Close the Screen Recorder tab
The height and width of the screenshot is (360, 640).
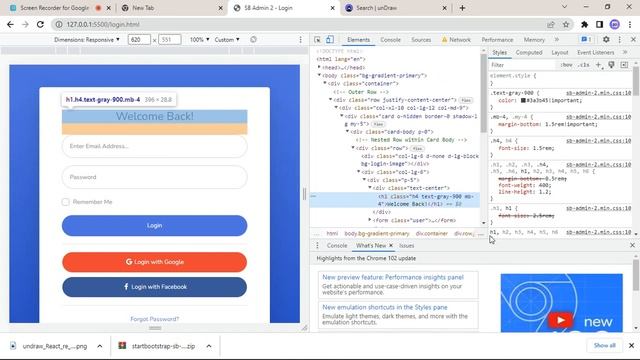pos(109,8)
